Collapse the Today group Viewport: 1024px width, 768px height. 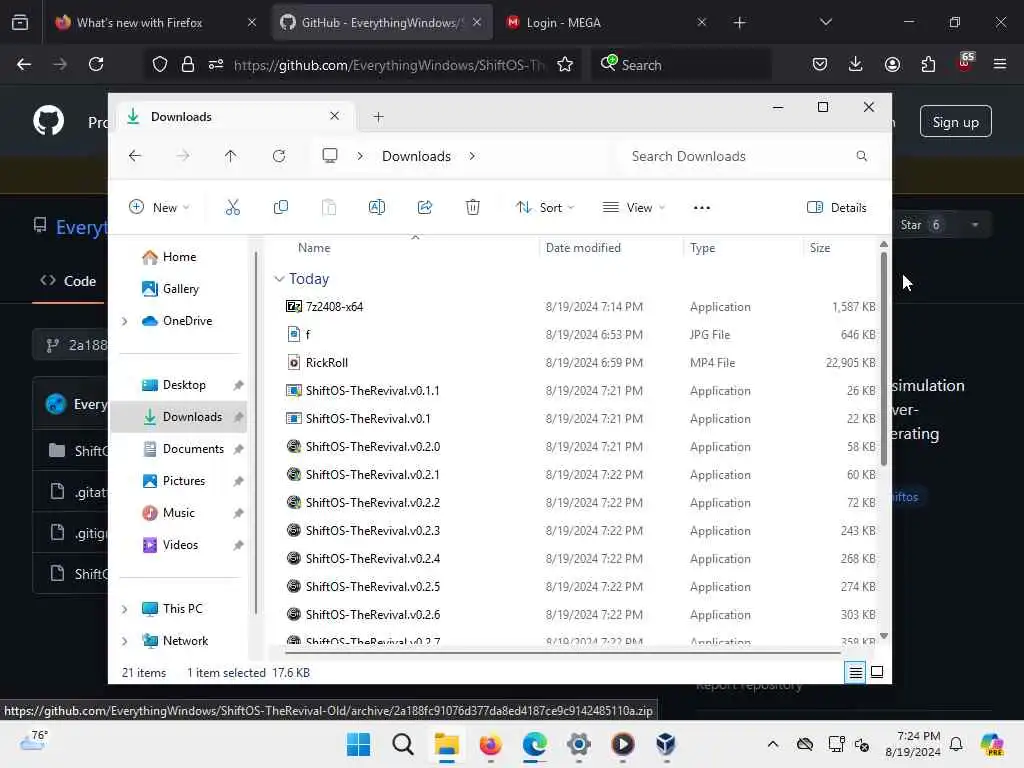point(280,279)
